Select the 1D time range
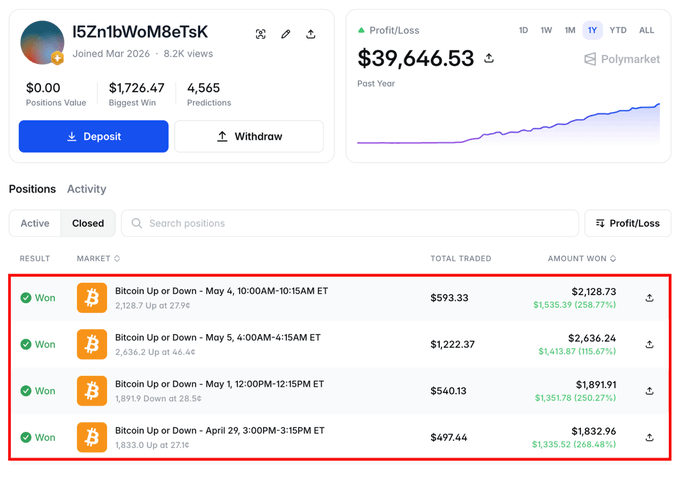The width and height of the screenshot is (680, 478). click(x=523, y=30)
